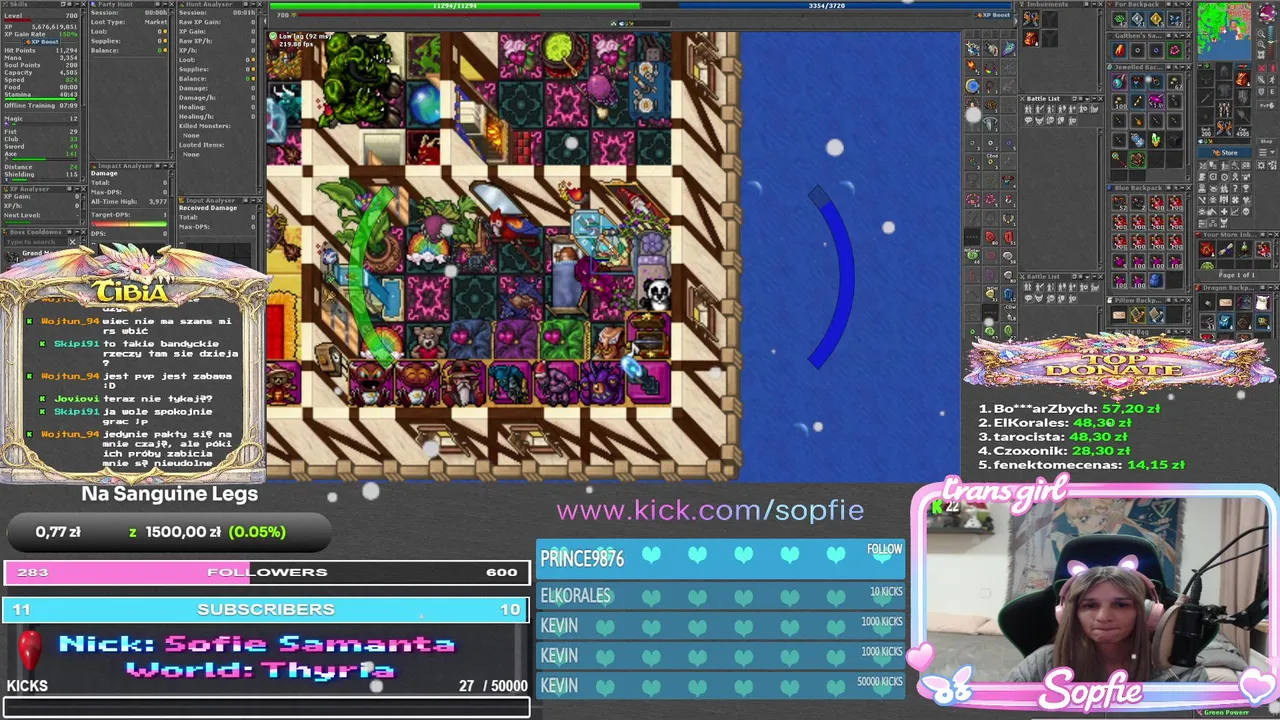Open the gear settings icon
The height and width of the screenshot is (720, 1280).
[1261, 165]
